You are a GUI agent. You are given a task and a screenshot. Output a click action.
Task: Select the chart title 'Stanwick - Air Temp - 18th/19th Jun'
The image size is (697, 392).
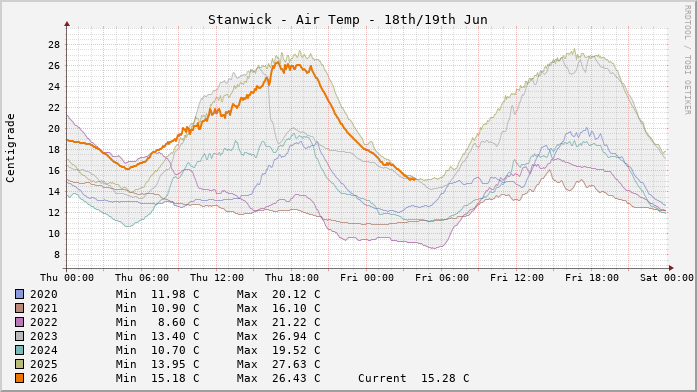pyautogui.click(x=348, y=20)
